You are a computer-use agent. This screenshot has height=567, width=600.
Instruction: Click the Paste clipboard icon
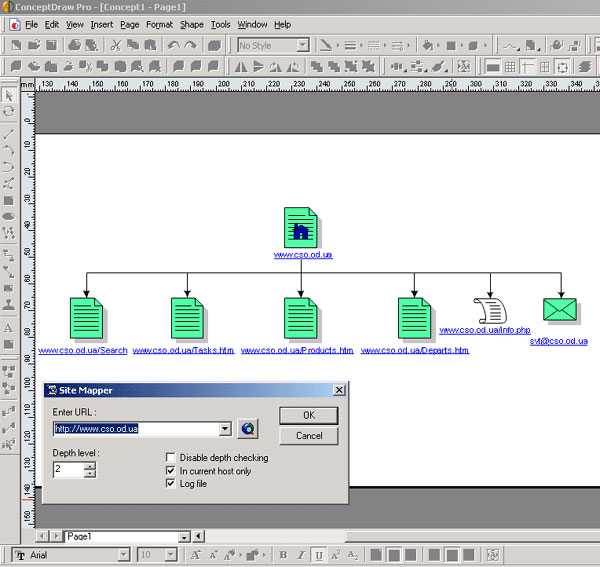point(150,46)
